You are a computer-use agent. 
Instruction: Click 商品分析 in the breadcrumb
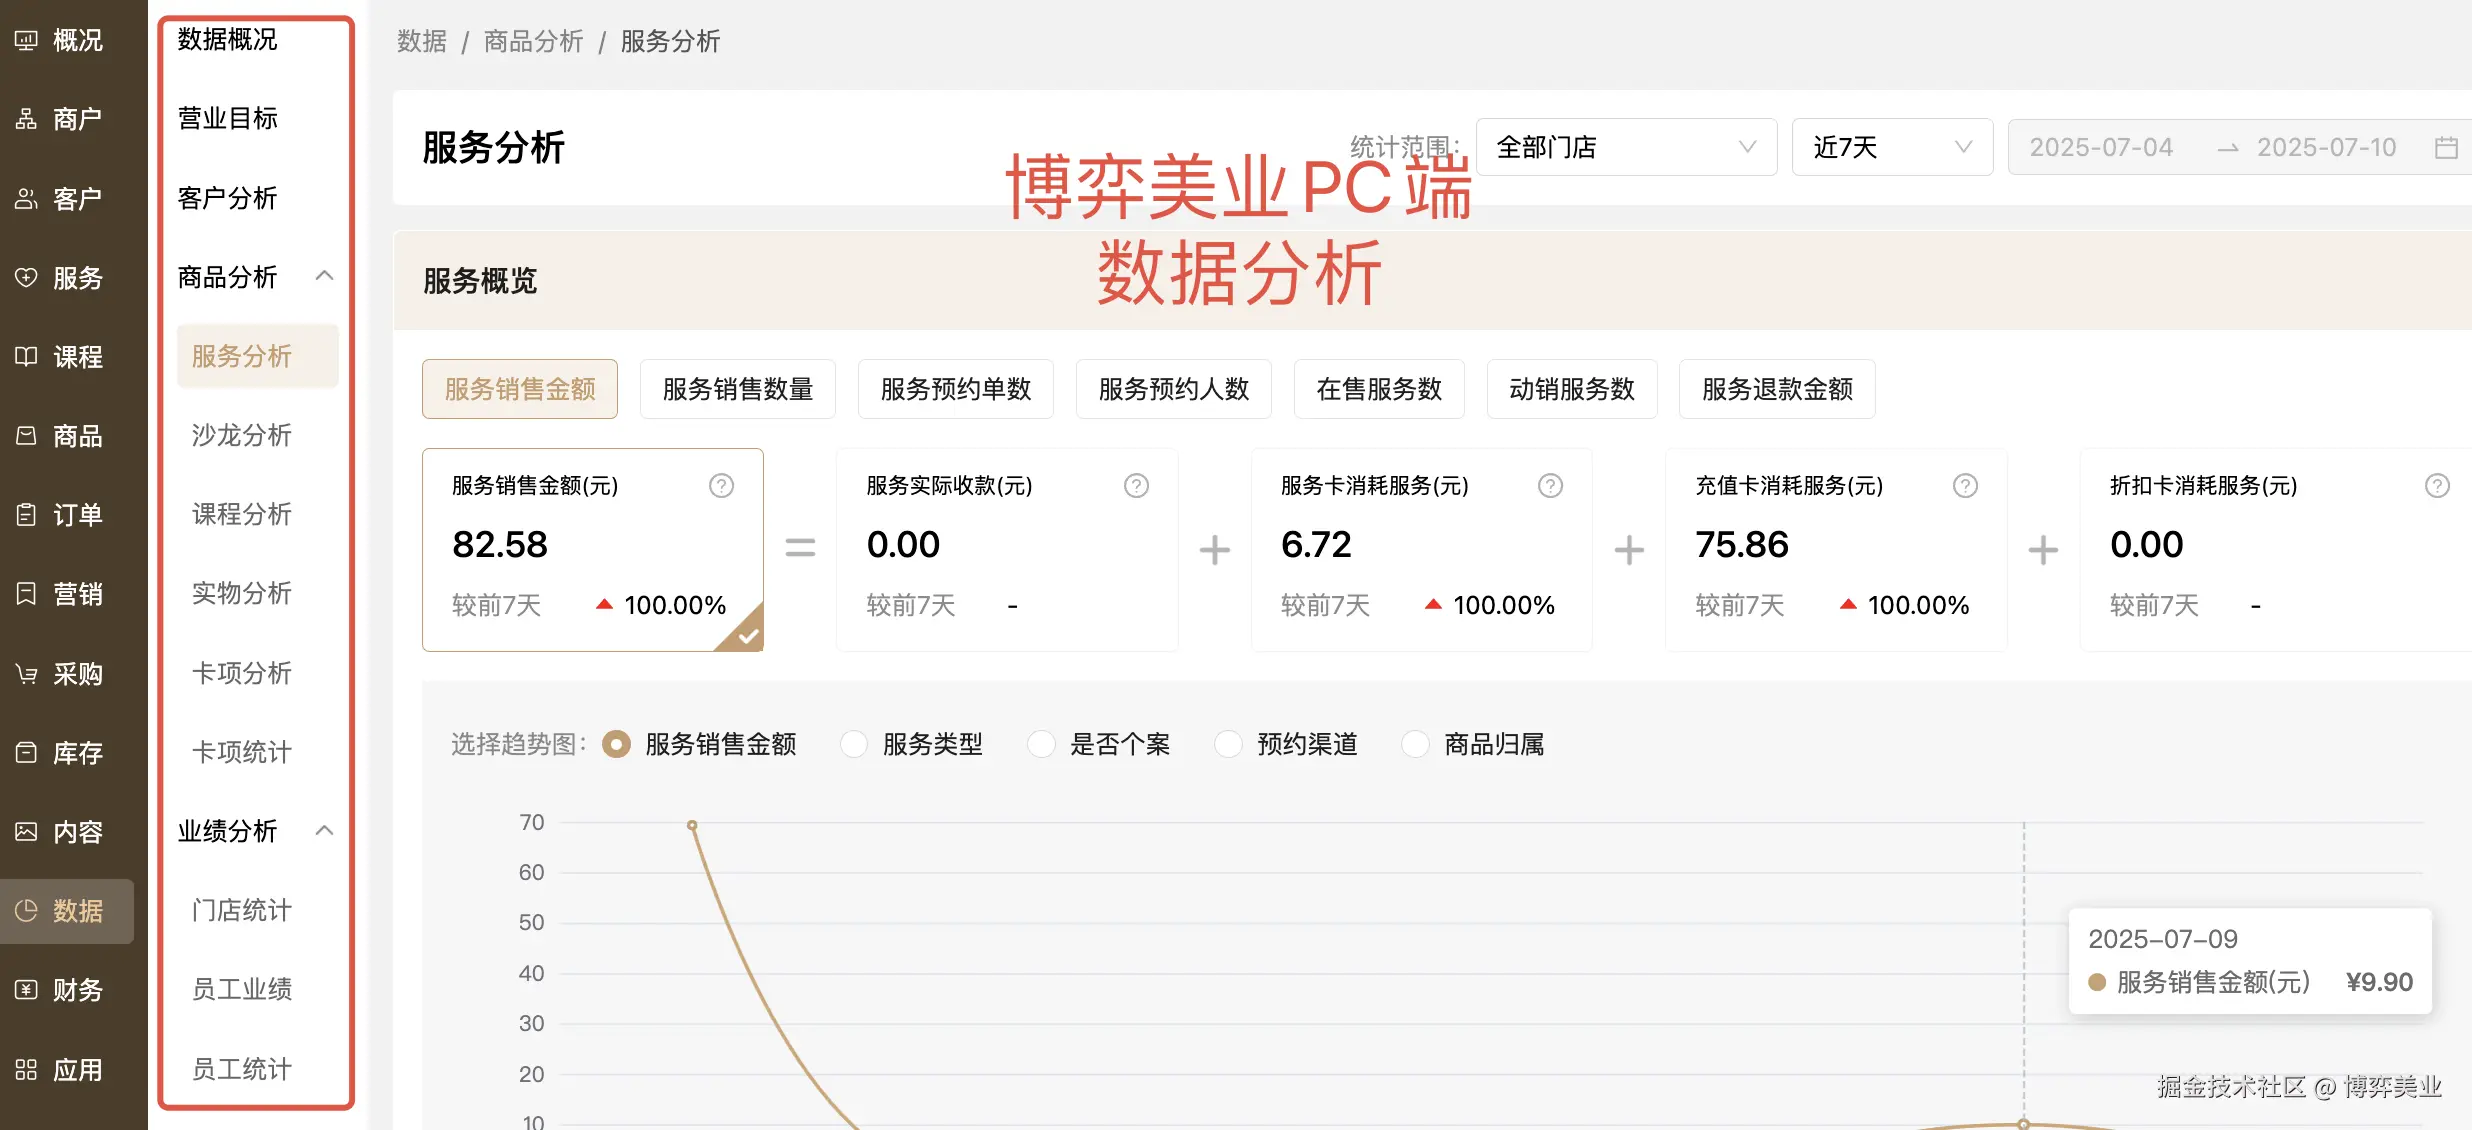pos(533,41)
